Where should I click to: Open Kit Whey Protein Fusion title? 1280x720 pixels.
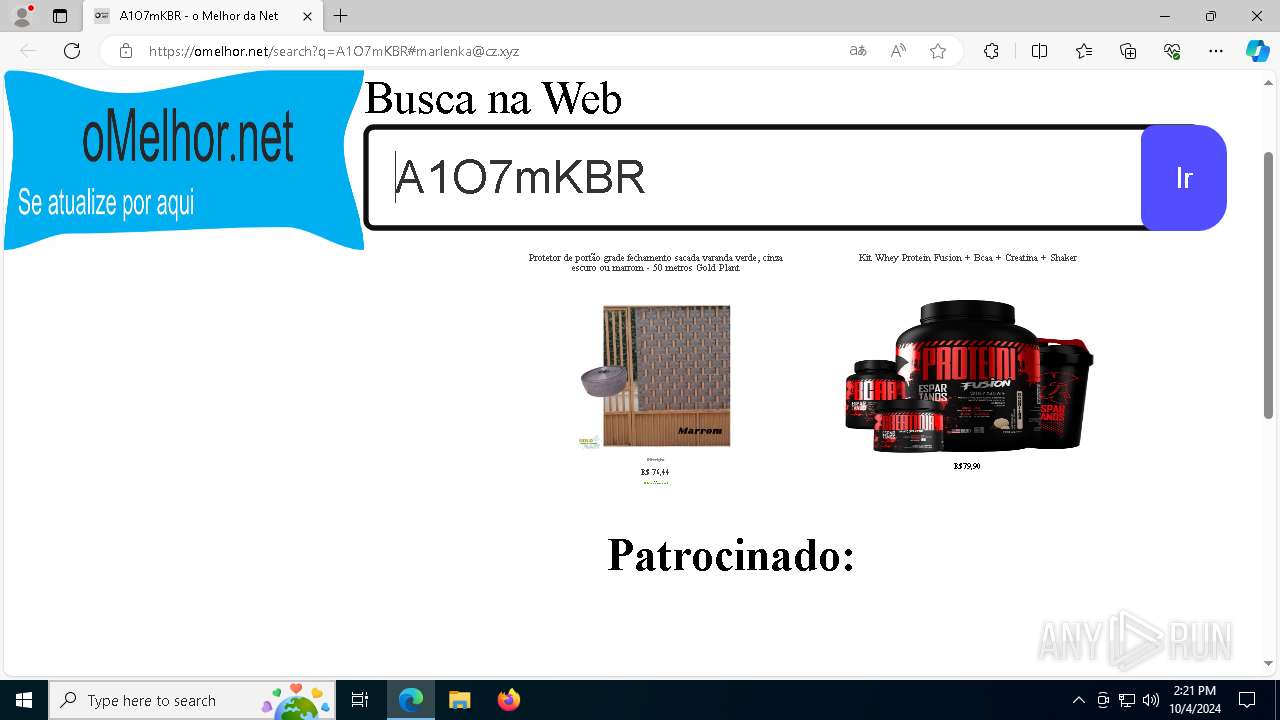(x=967, y=258)
